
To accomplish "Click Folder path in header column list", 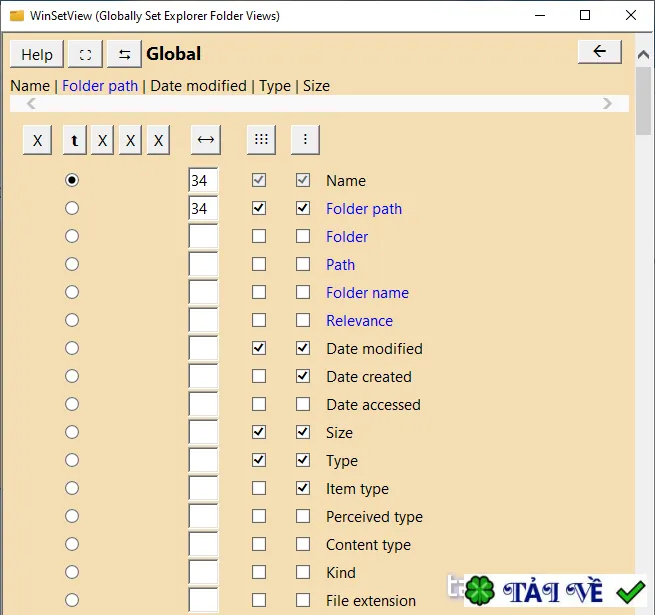I will tap(100, 86).
